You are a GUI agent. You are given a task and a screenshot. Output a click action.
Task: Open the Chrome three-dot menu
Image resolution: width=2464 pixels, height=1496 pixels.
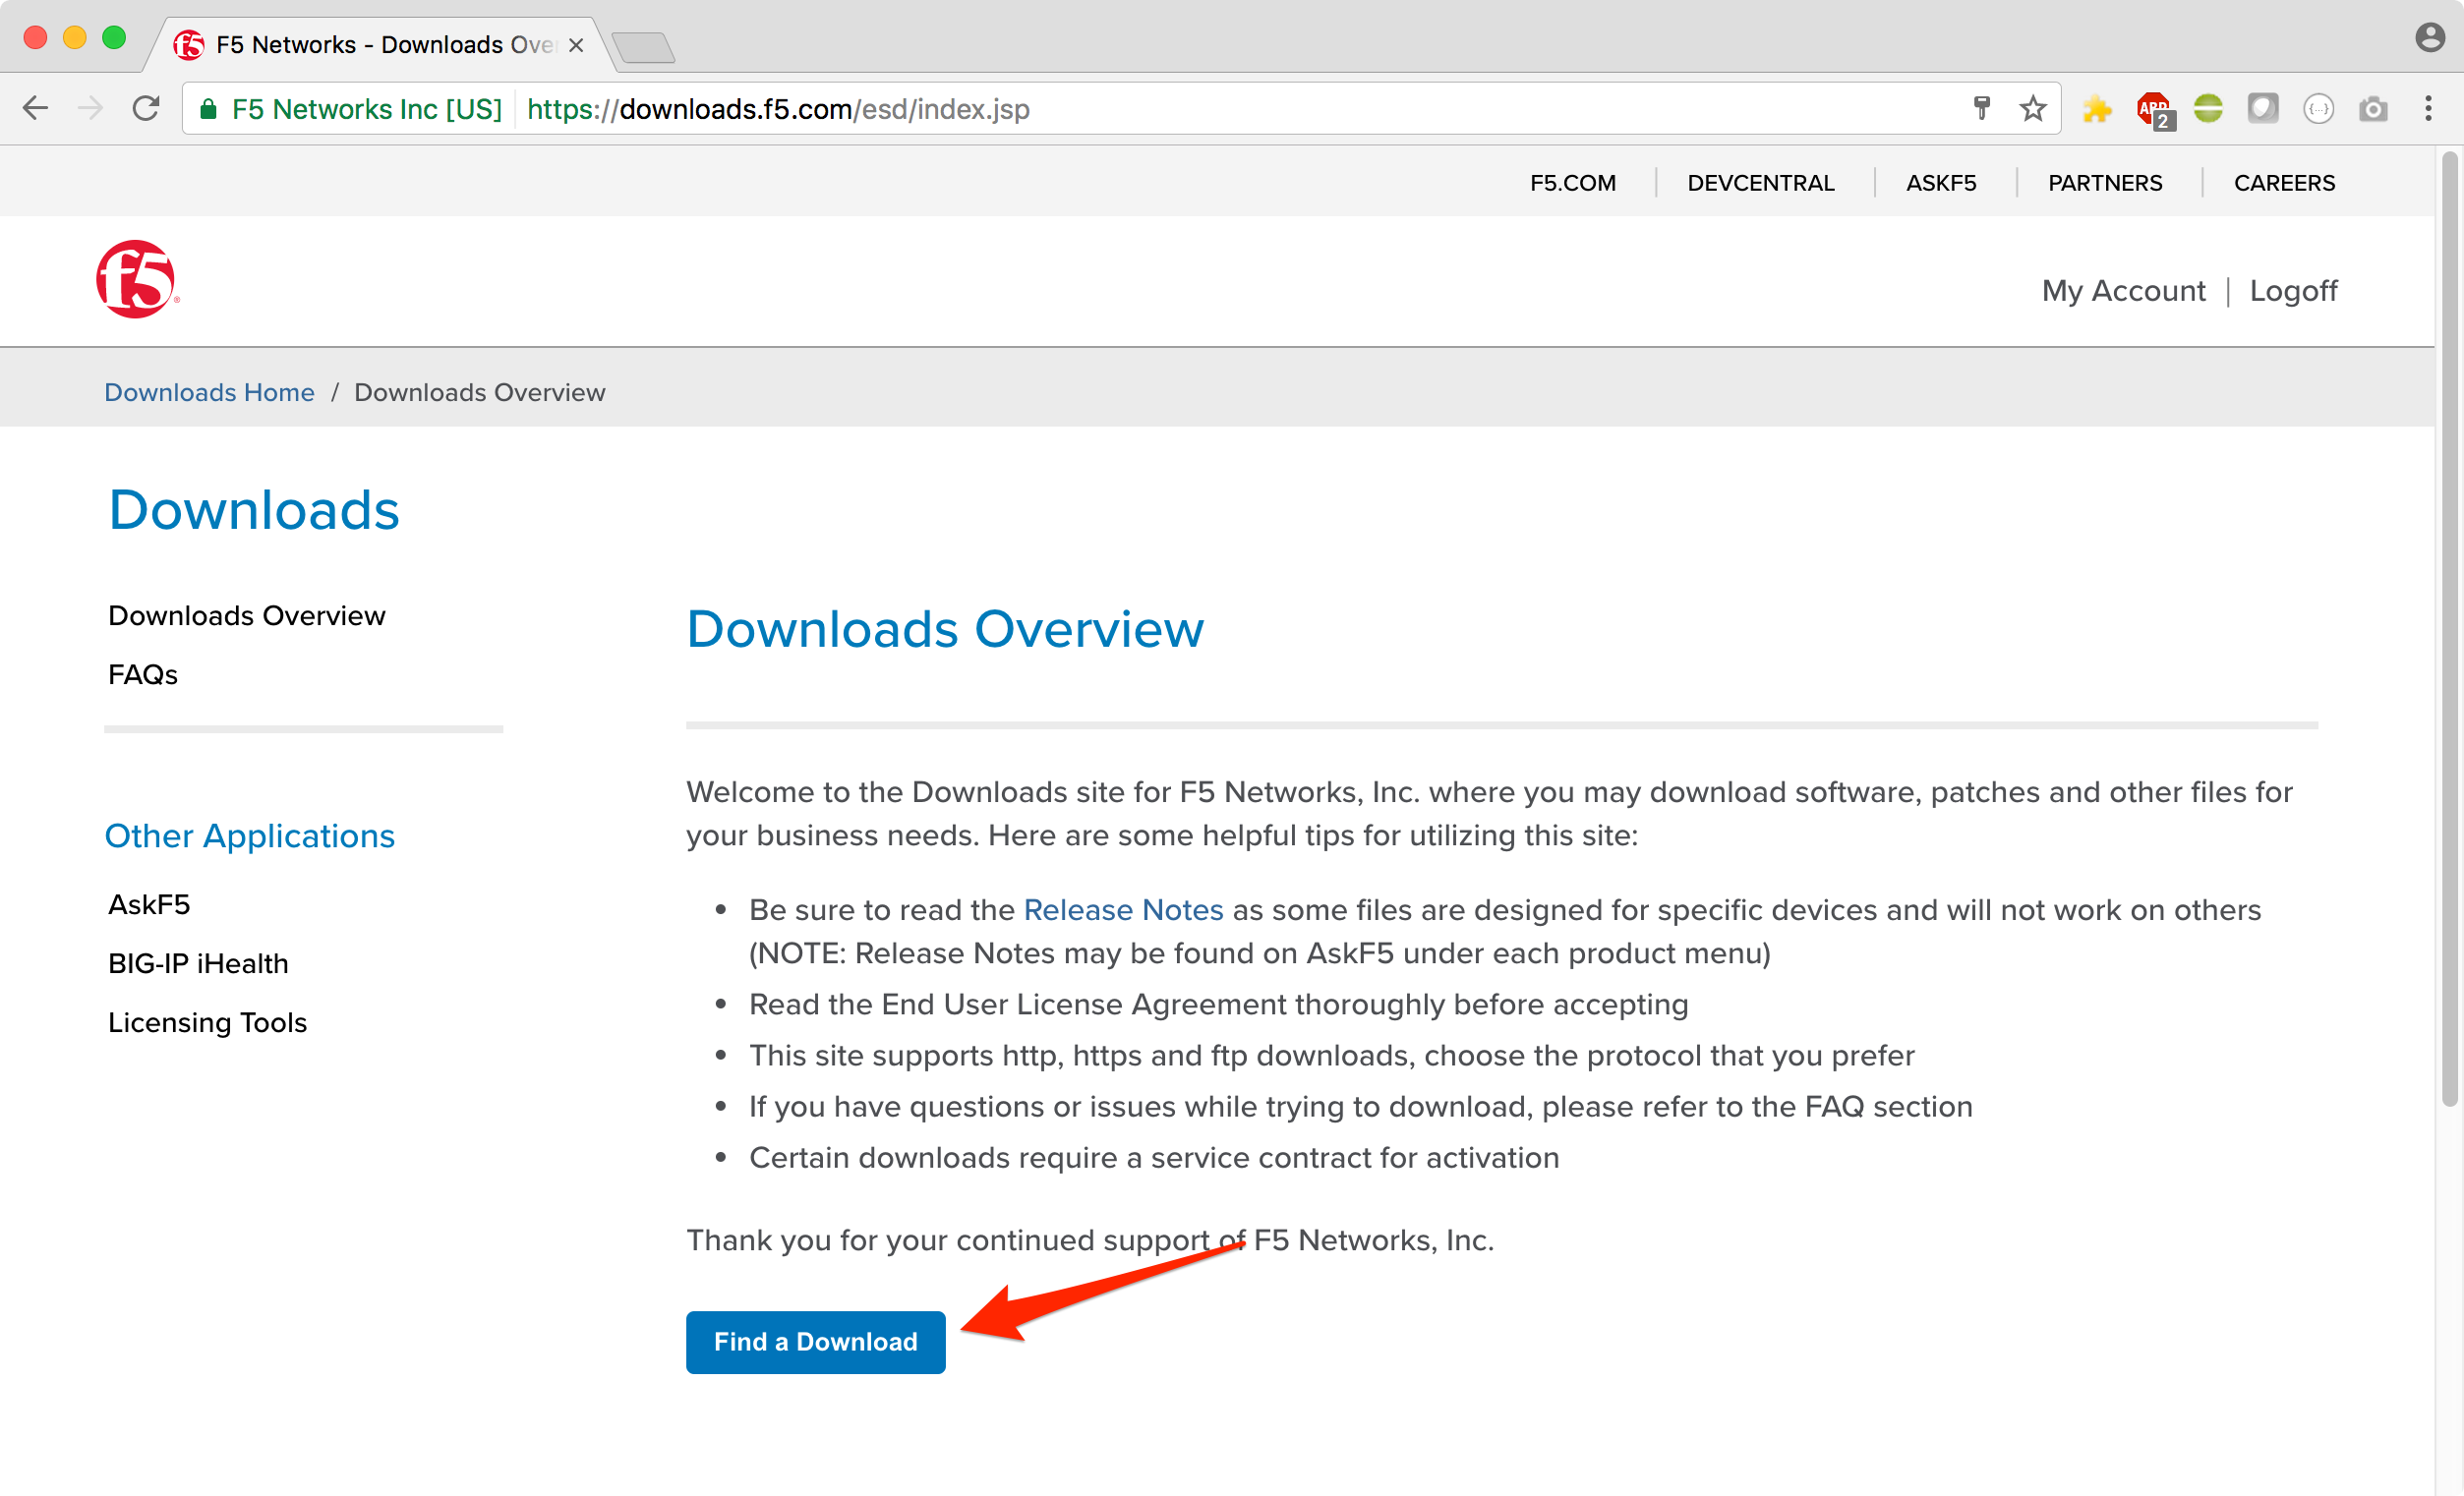(2428, 108)
